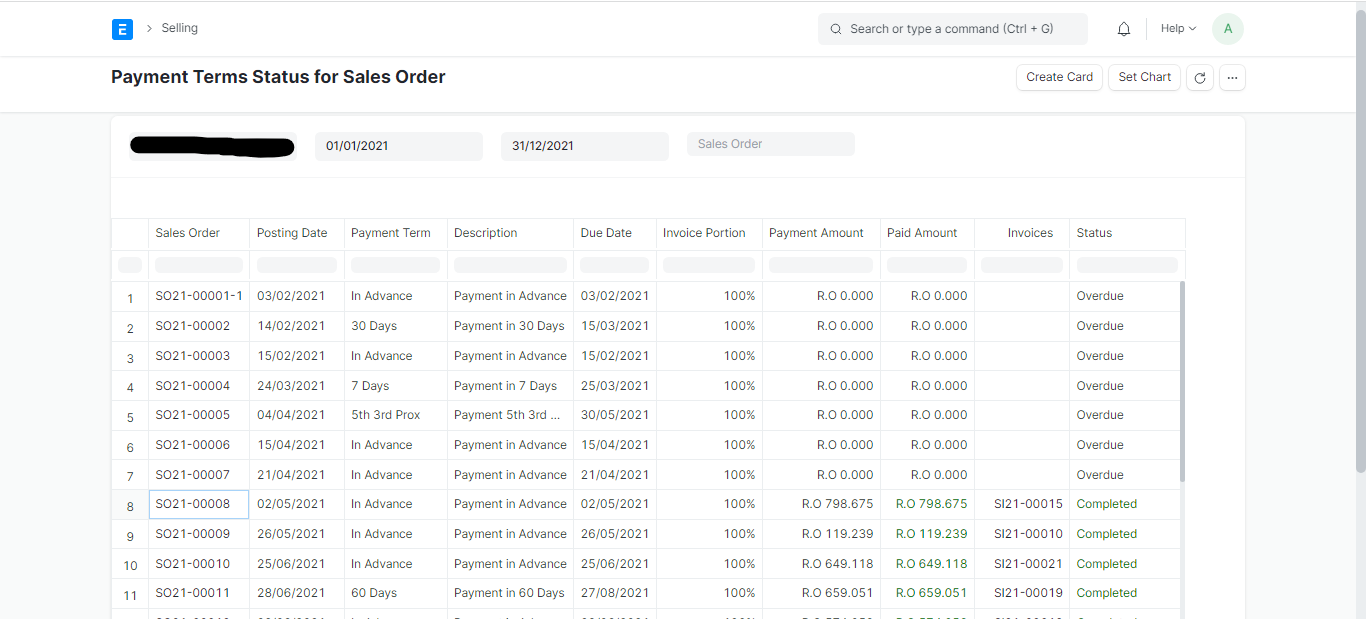Click '60 Days' payment term cell
Image resolution: width=1366 pixels, height=619 pixels.
pyautogui.click(x=396, y=593)
